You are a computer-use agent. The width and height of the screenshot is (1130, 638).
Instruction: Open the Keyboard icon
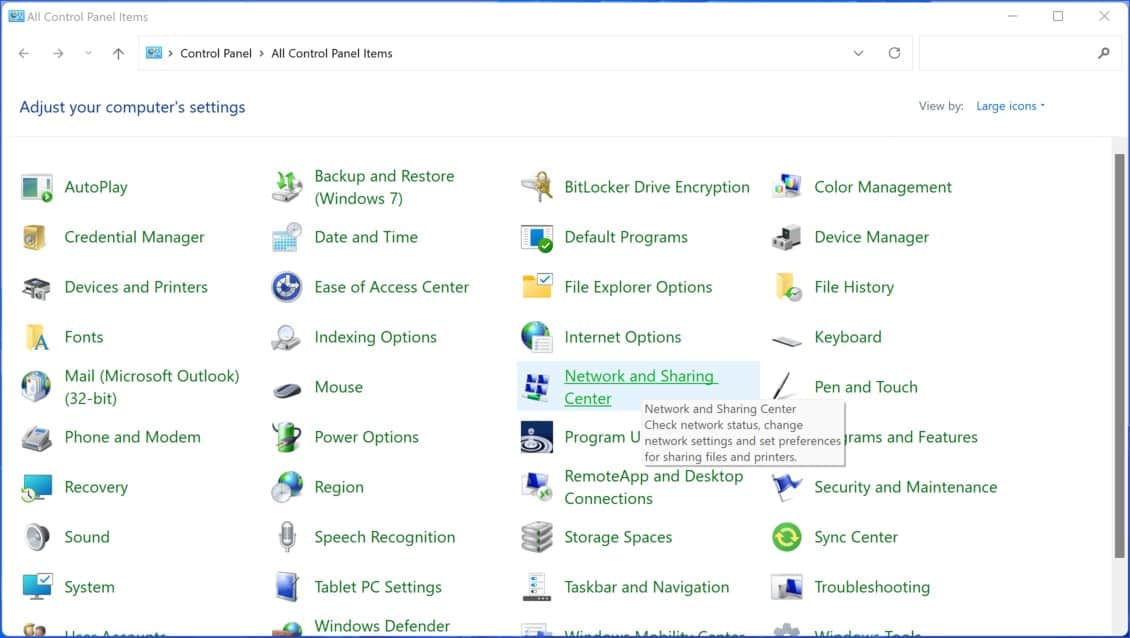click(787, 340)
